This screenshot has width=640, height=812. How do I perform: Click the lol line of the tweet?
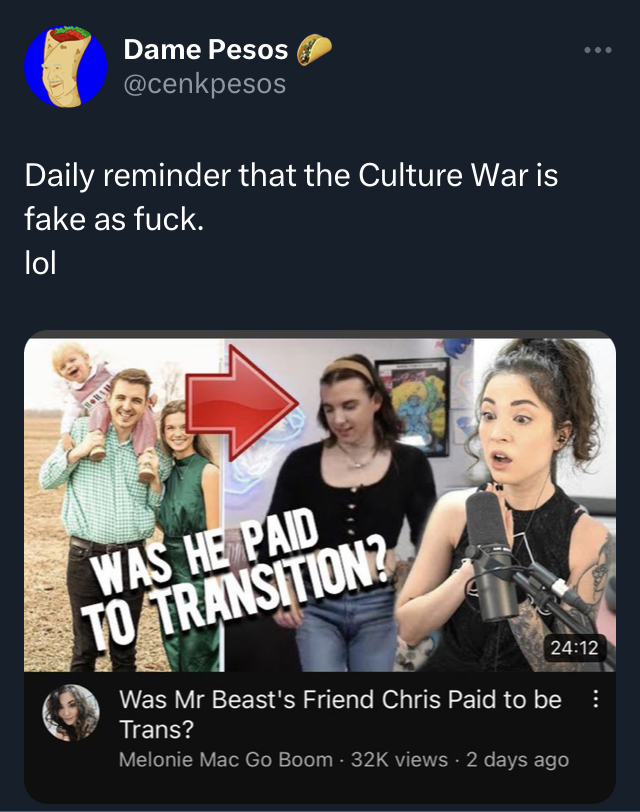point(40,263)
